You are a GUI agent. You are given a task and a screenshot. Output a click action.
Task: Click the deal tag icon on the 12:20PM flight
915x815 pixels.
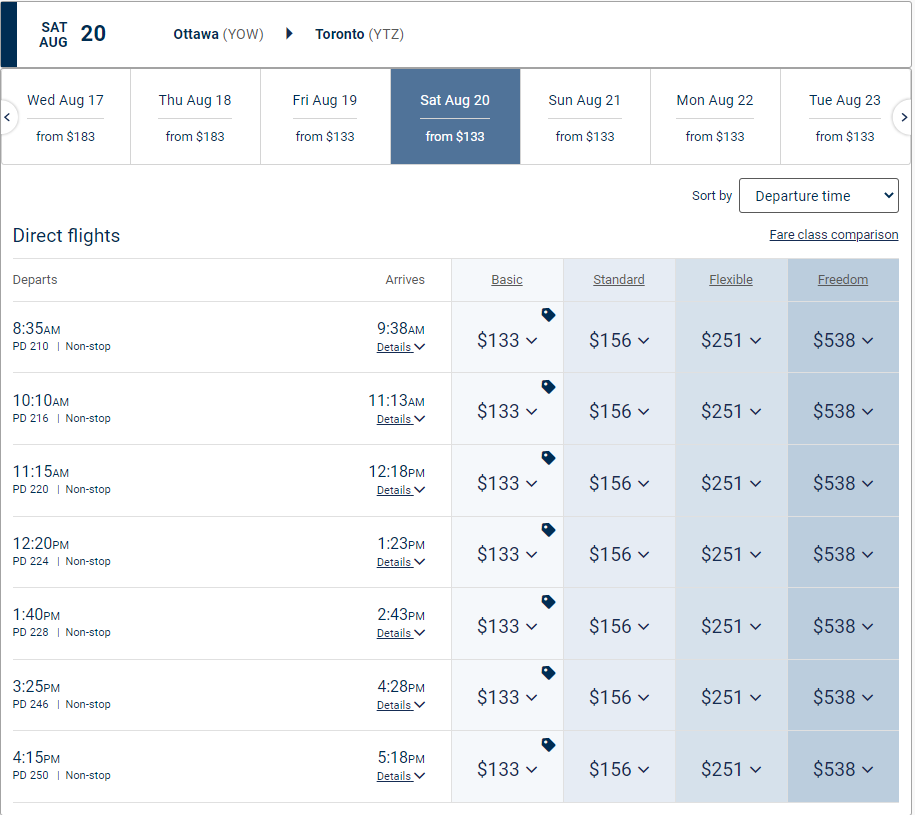click(548, 530)
